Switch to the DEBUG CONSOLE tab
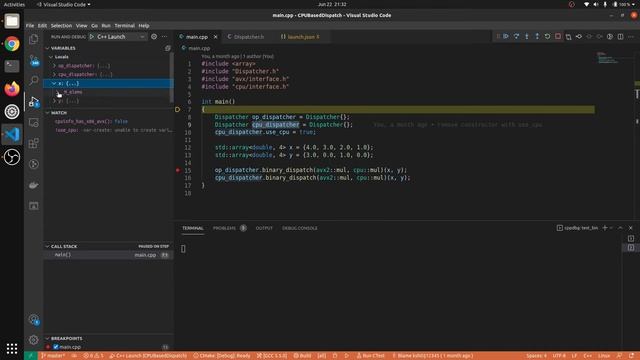This screenshot has height=360, width=640. pyautogui.click(x=300, y=228)
